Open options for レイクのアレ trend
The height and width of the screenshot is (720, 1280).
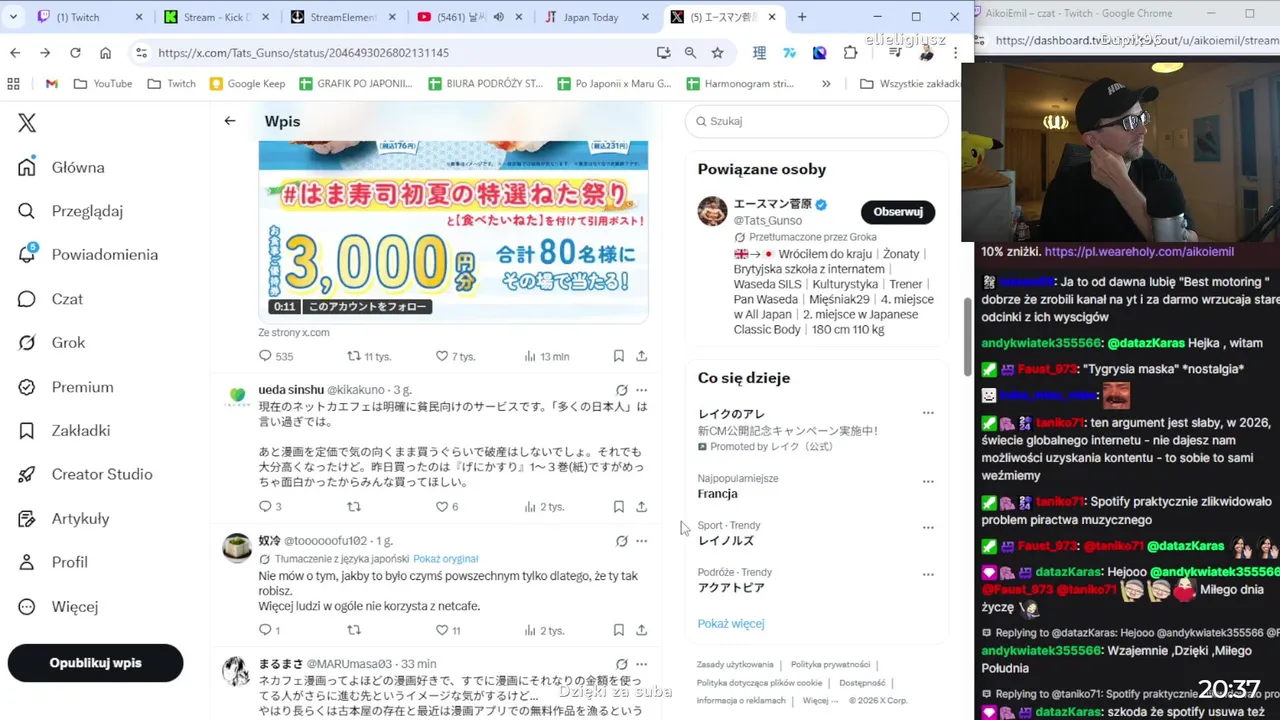(x=928, y=413)
